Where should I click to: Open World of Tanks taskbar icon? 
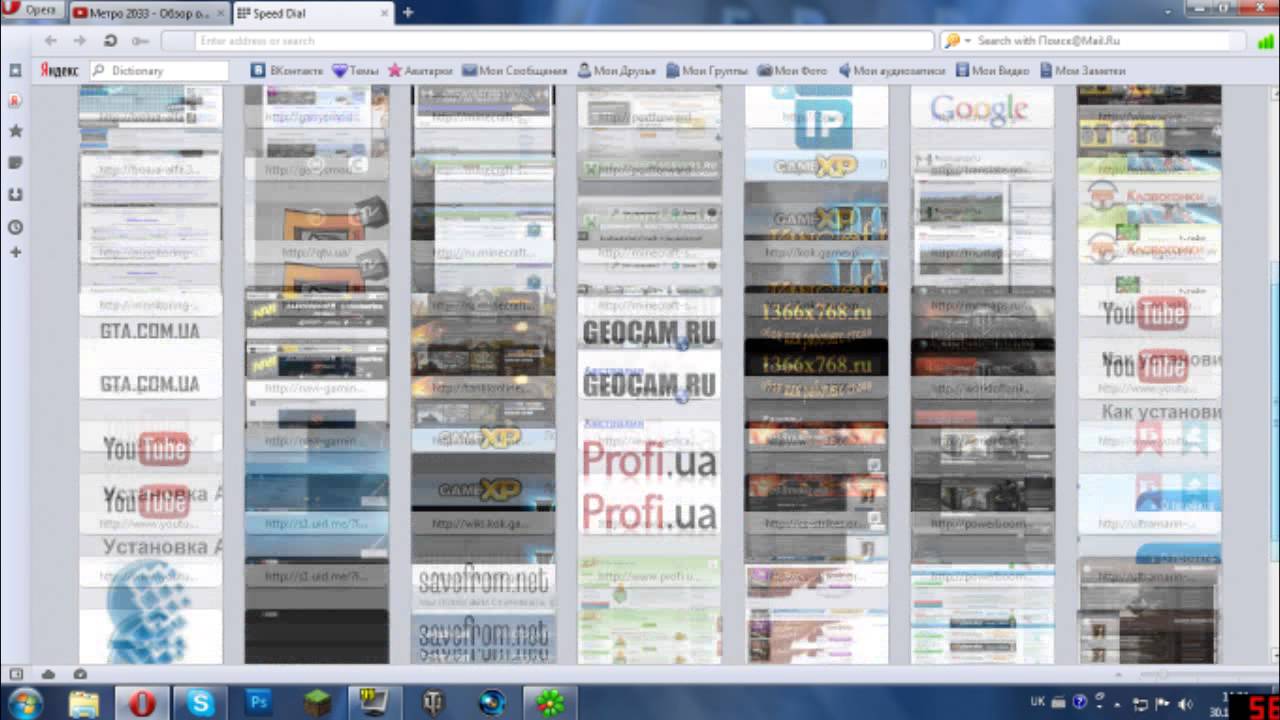433,703
